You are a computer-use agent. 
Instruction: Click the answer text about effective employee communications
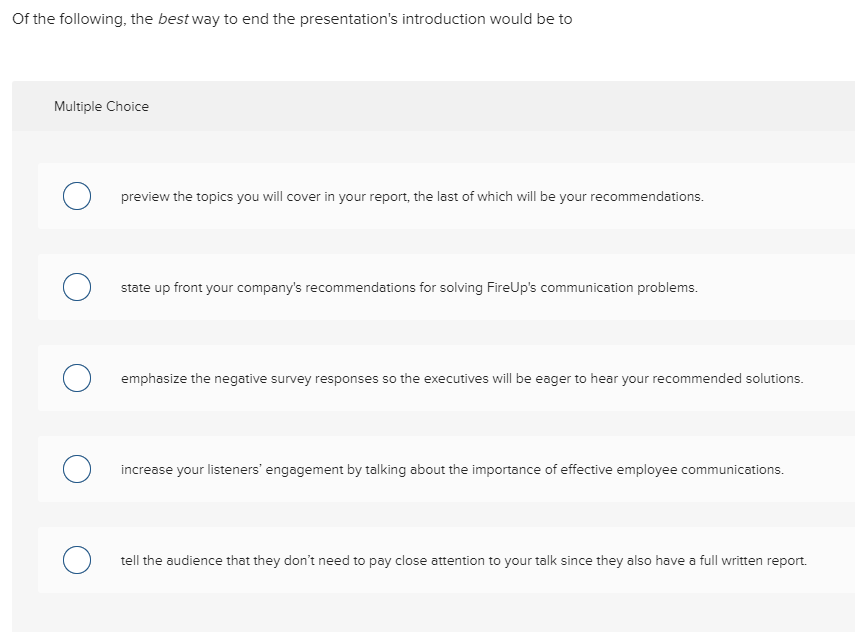click(x=451, y=470)
